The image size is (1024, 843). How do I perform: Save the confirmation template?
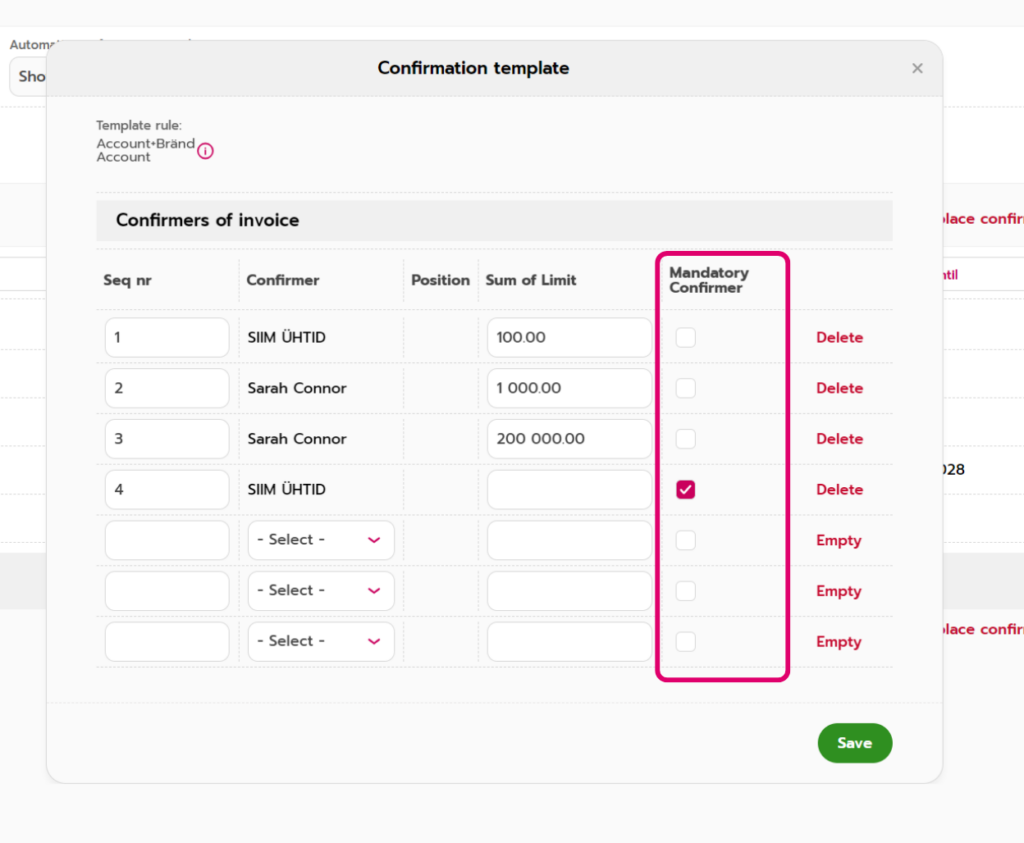click(x=854, y=743)
